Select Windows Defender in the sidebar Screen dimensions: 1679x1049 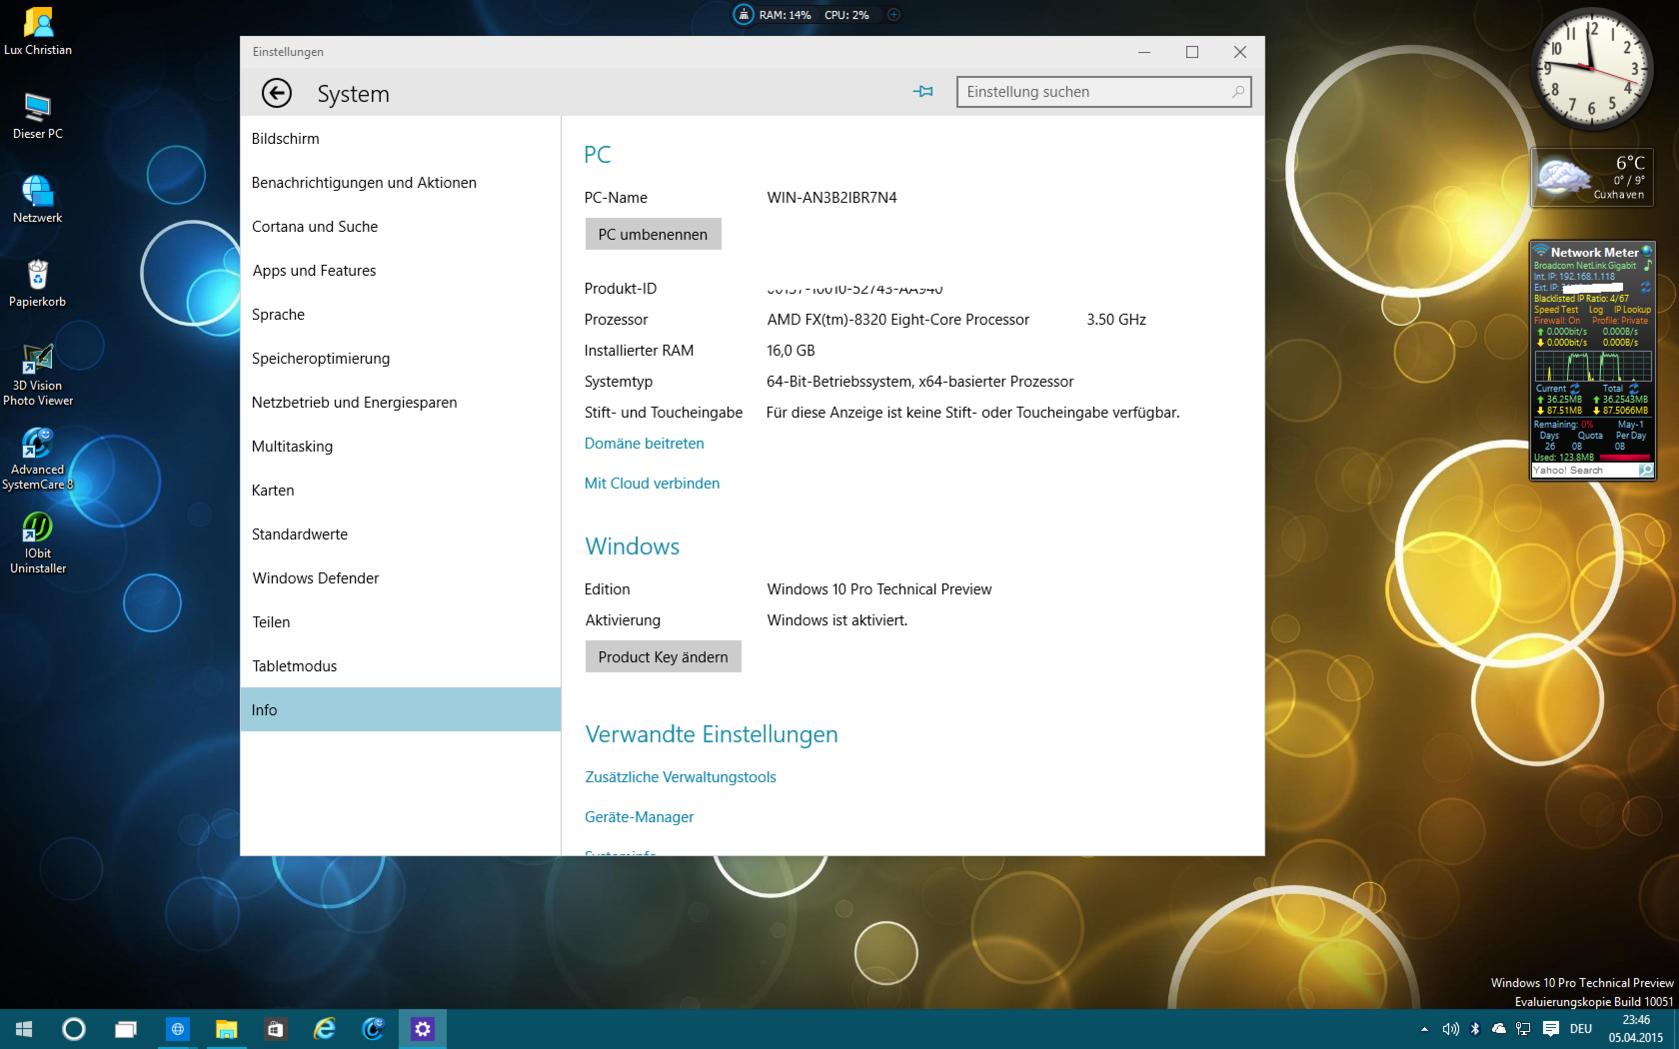click(x=315, y=578)
